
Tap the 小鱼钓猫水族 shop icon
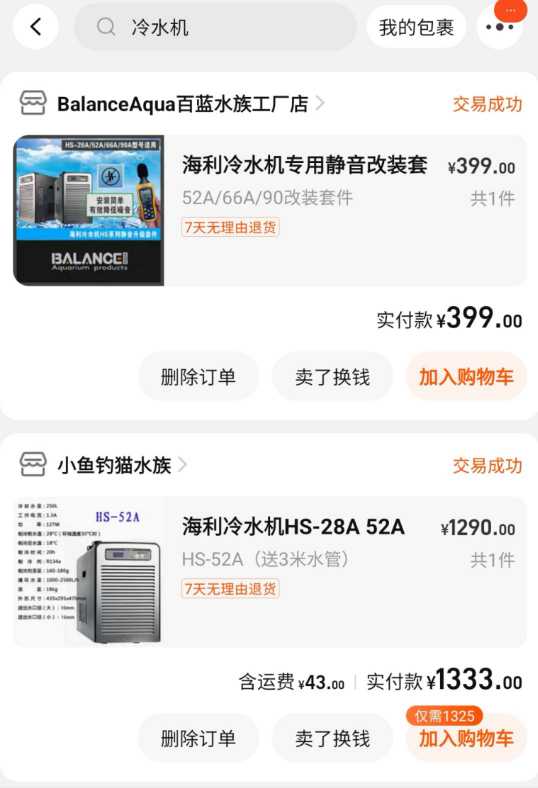tap(33, 464)
